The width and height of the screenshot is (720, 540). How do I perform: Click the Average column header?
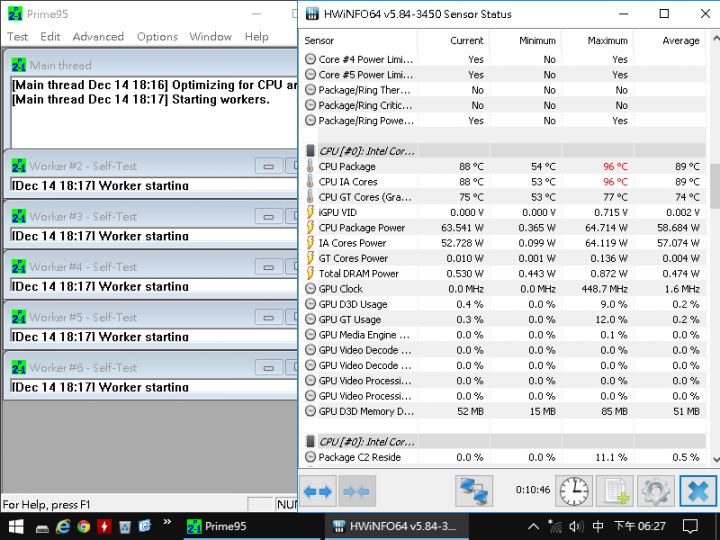pos(669,41)
